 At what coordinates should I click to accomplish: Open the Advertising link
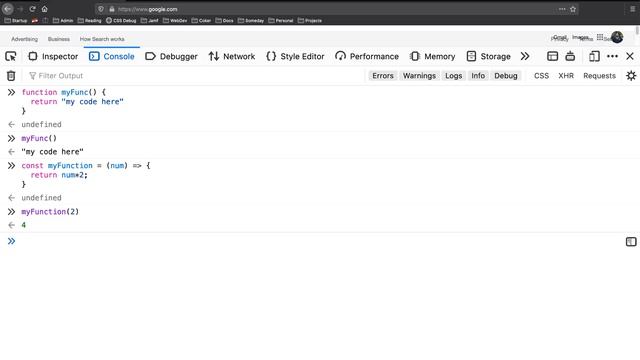(x=24, y=39)
